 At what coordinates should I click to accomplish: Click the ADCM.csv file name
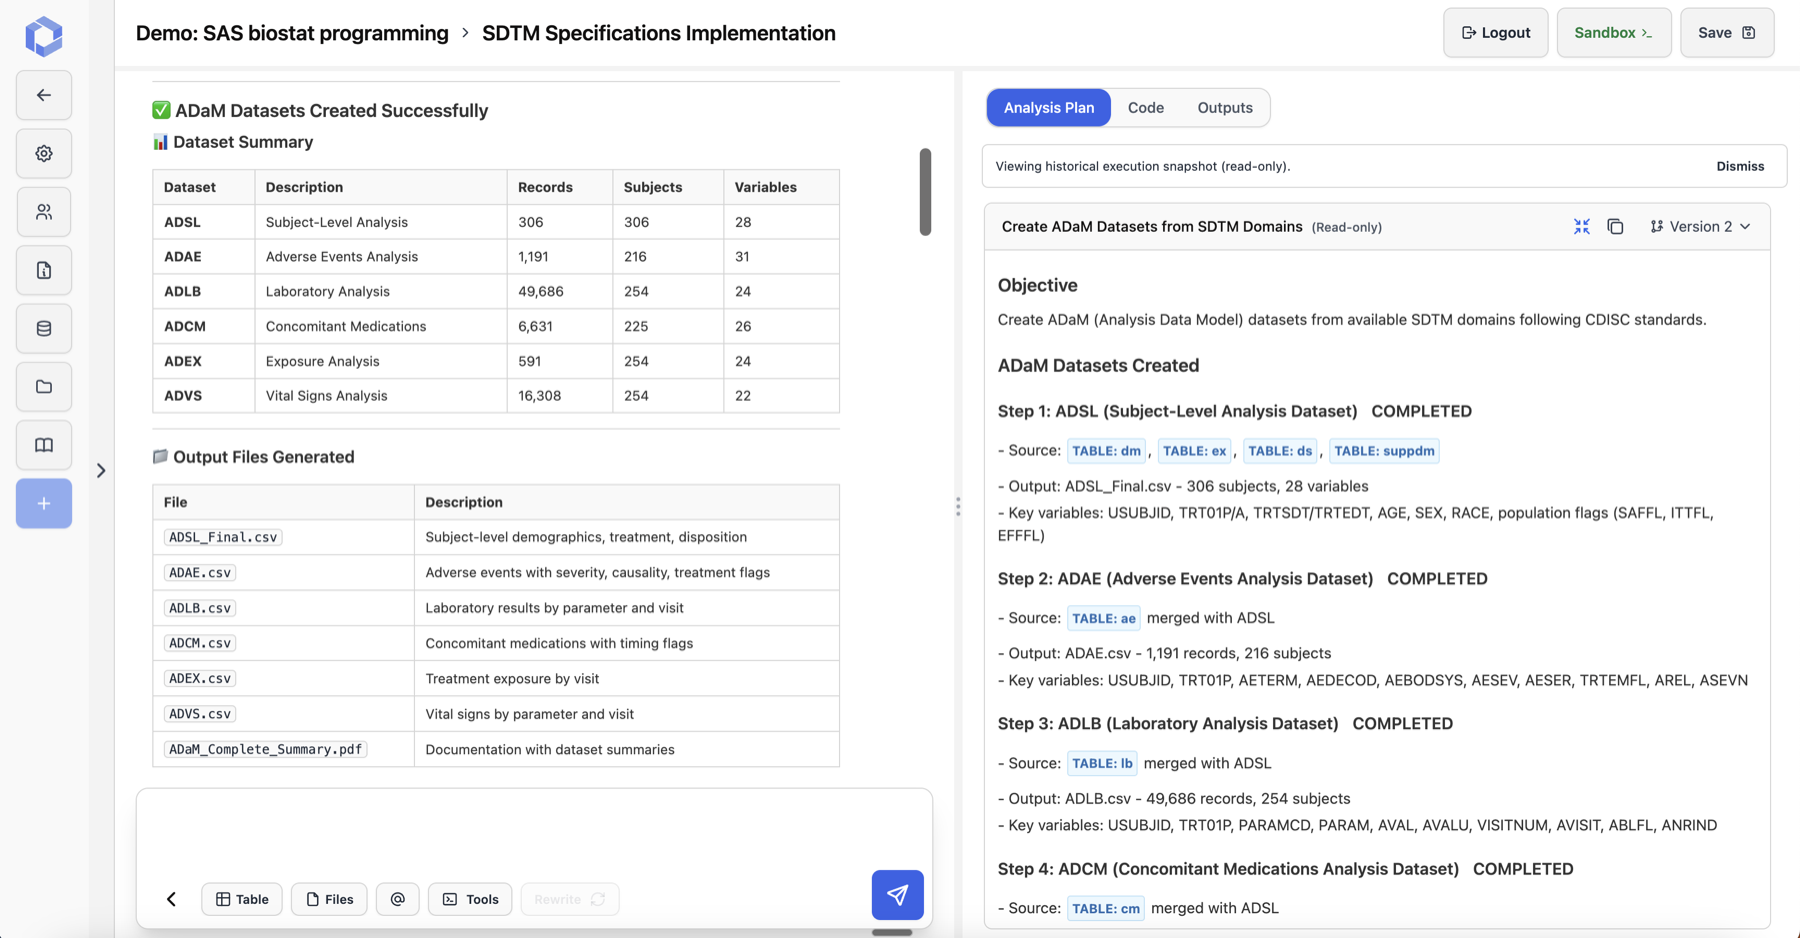pos(200,643)
